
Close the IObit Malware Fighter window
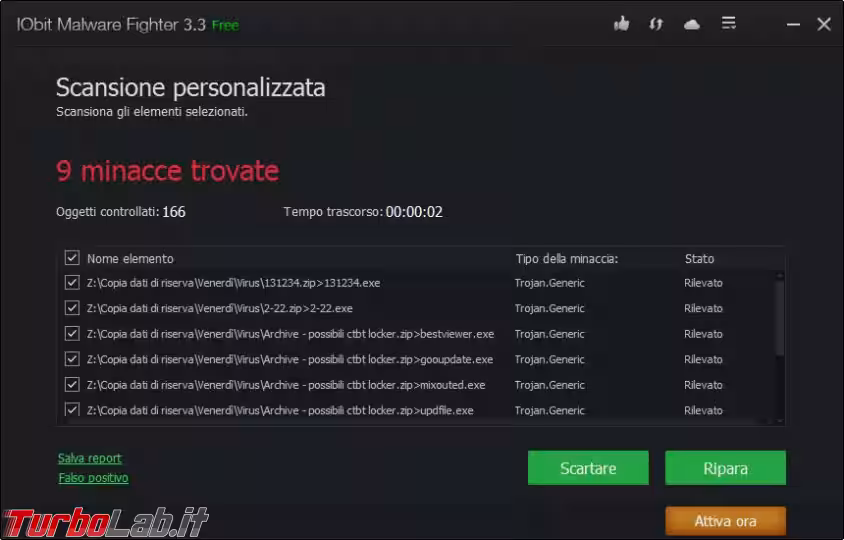coord(824,24)
